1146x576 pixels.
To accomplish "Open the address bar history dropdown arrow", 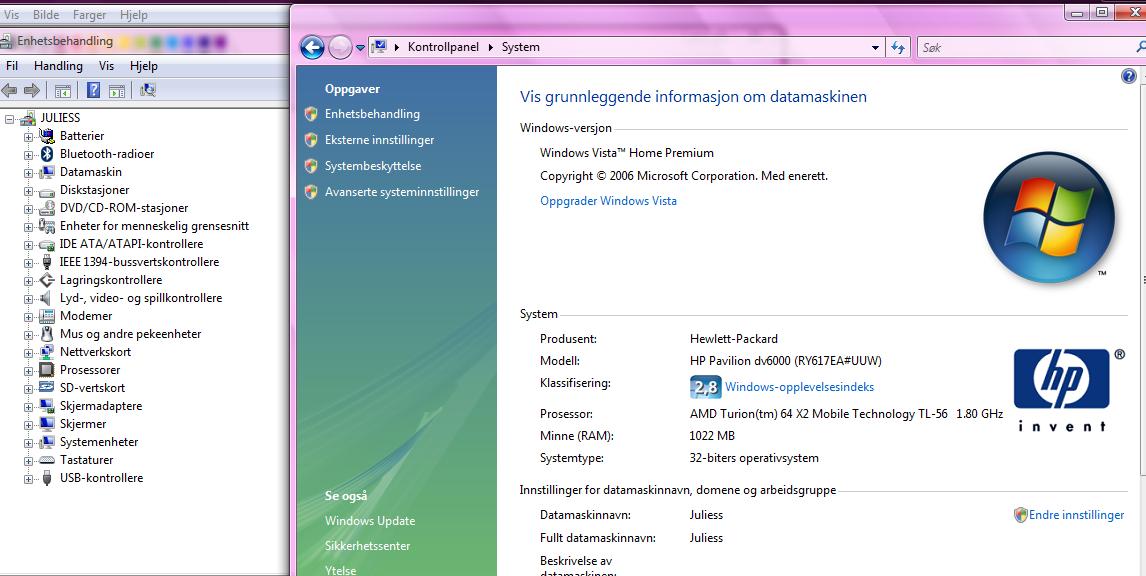I will pos(875,48).
